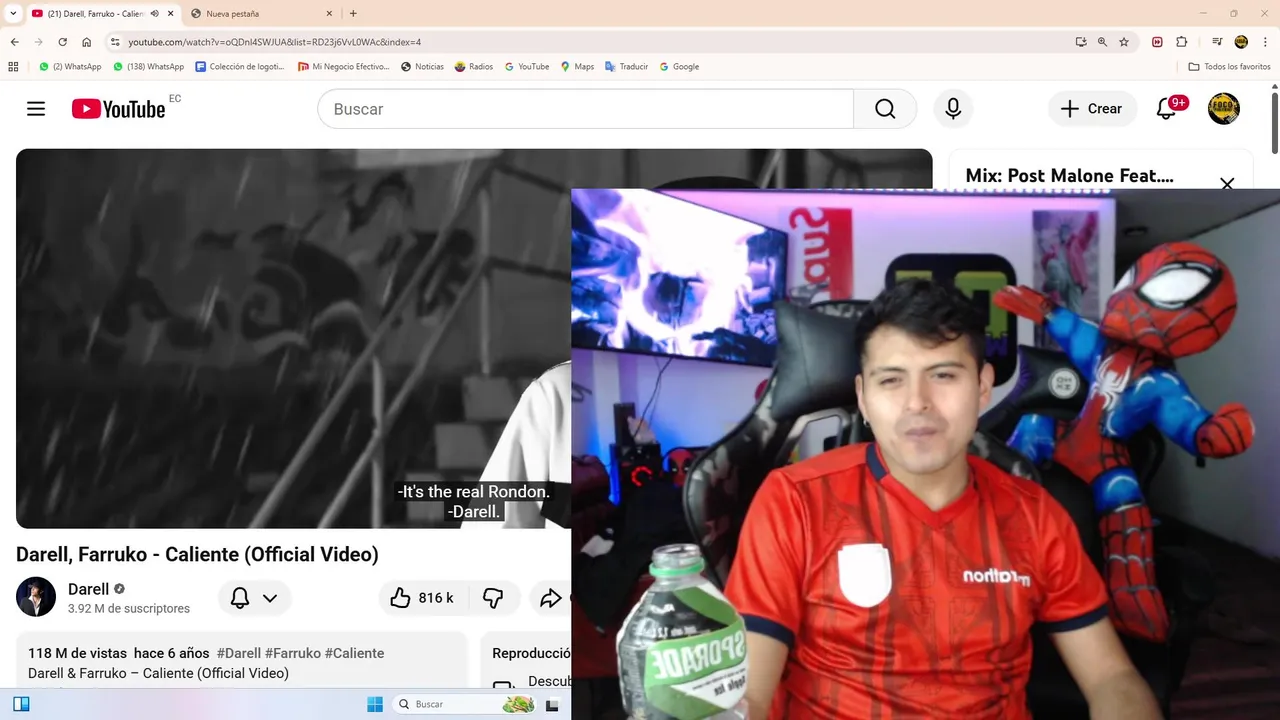The width and height of the screenshot is (1280, 720).
Task: Reload the page in browser
Action: click(x=62, y=42)
